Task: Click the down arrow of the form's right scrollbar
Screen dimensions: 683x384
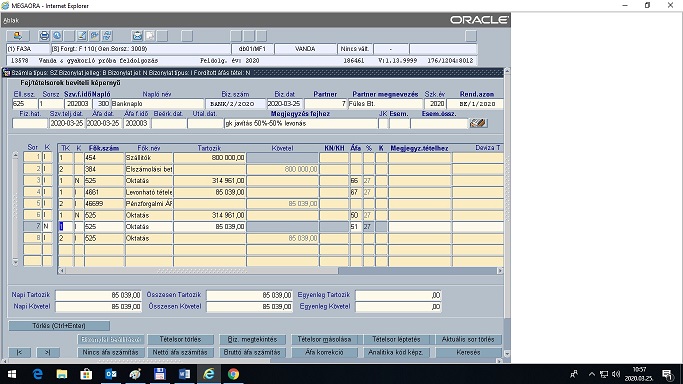Action: 507,354
